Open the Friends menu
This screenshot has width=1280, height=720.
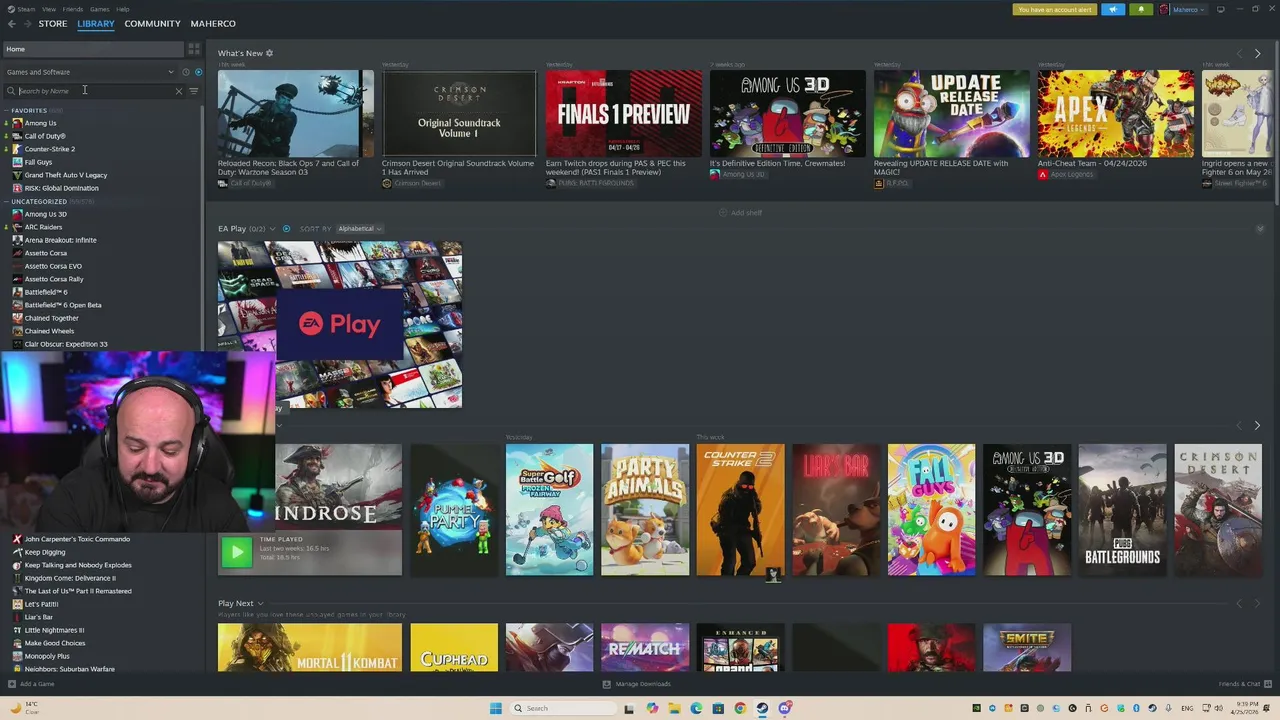(x=73, y=9)
